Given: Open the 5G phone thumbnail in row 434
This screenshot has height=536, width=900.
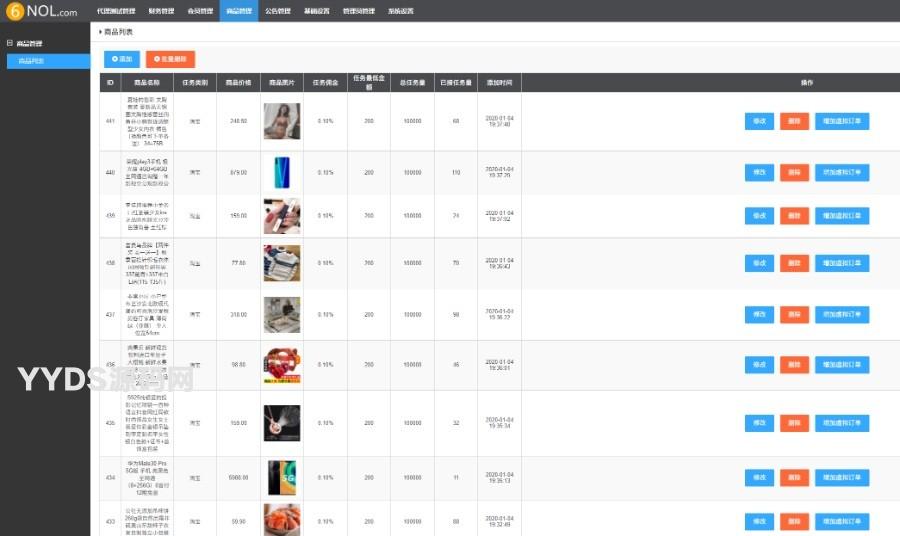Looking at the screenshot, I should click(281, 478).
